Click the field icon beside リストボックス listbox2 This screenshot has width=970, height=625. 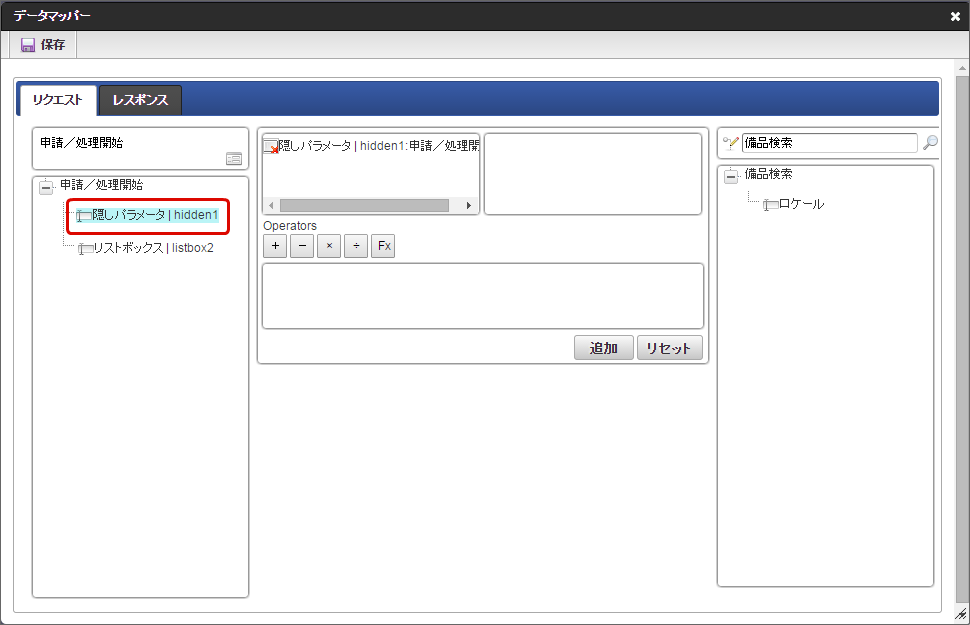coord(85,249)
